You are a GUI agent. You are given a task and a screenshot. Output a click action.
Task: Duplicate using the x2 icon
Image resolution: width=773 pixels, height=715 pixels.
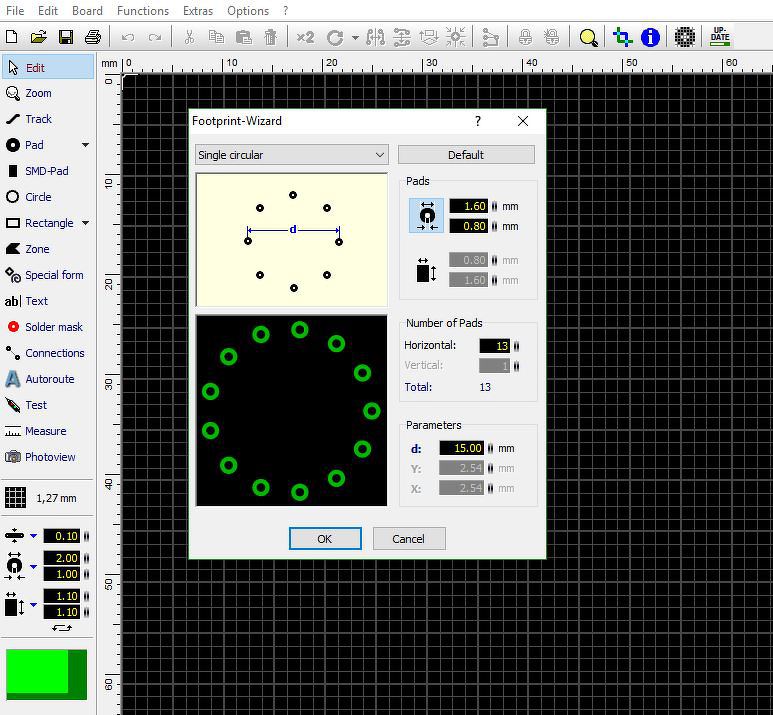pos(305,37)
